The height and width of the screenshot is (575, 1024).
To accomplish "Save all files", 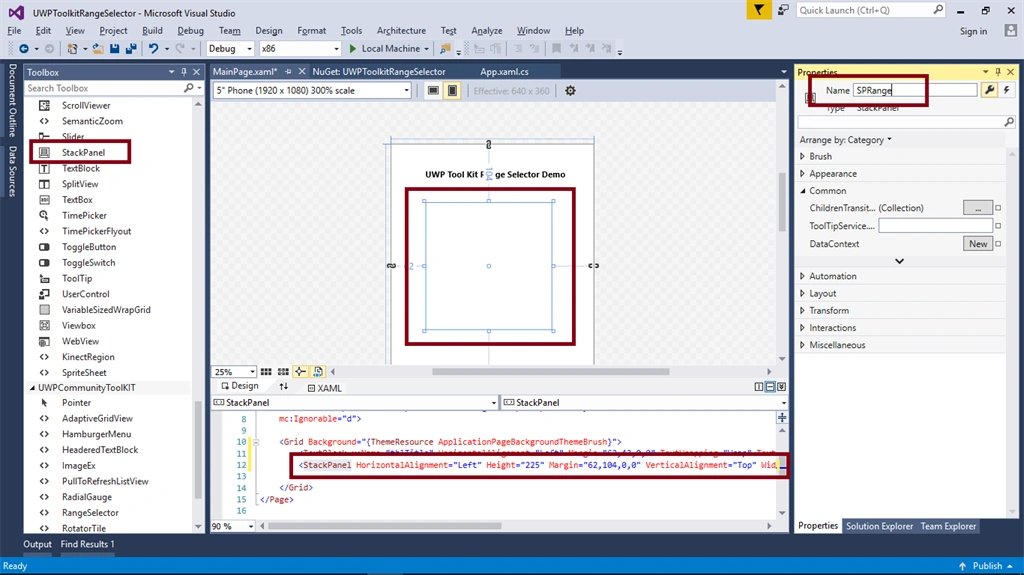I will (131, 49).
